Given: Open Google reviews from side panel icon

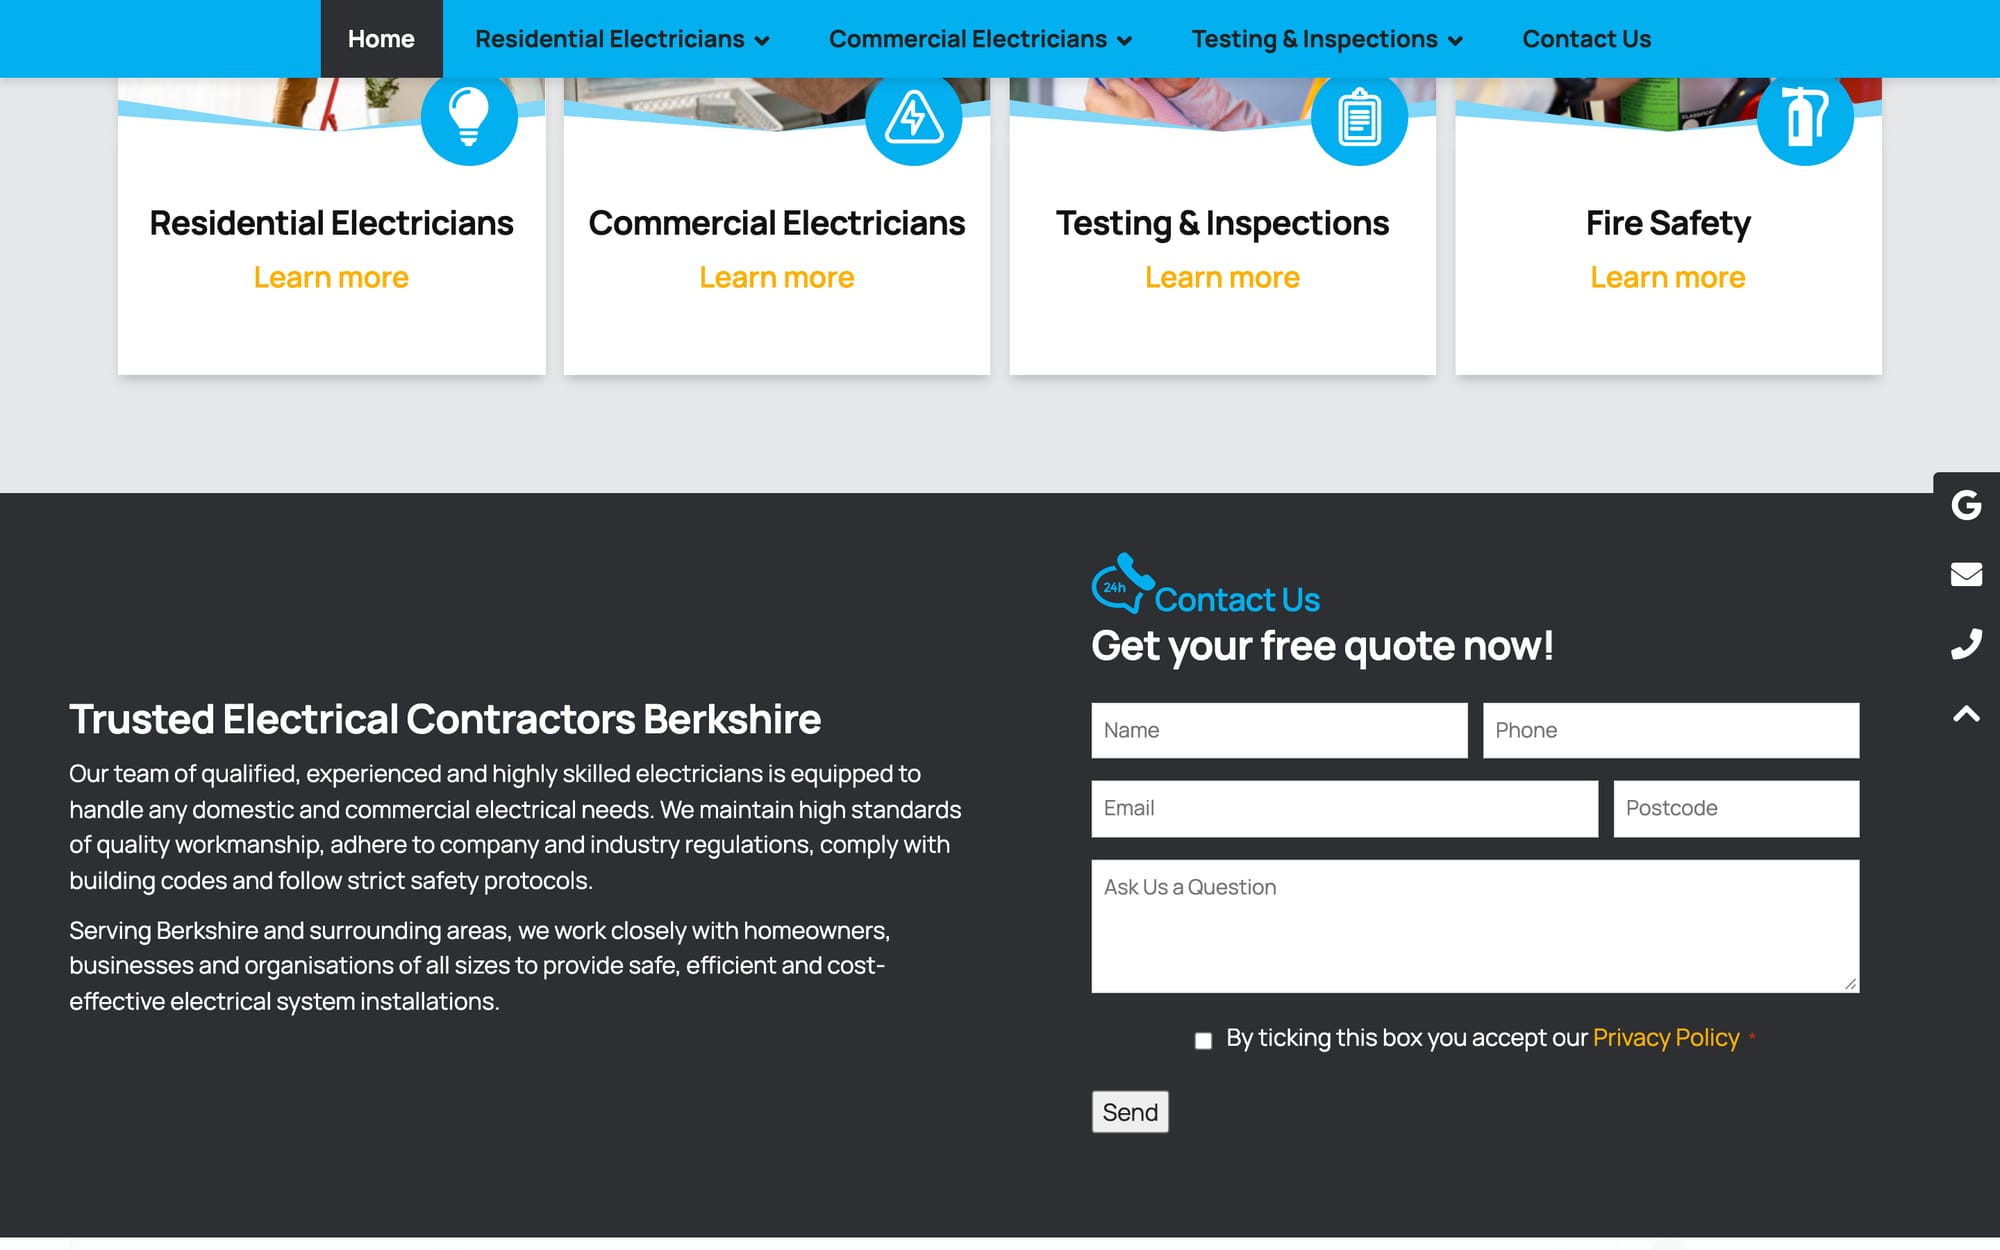Looking at the screenshot, I should click(1966, 505).
